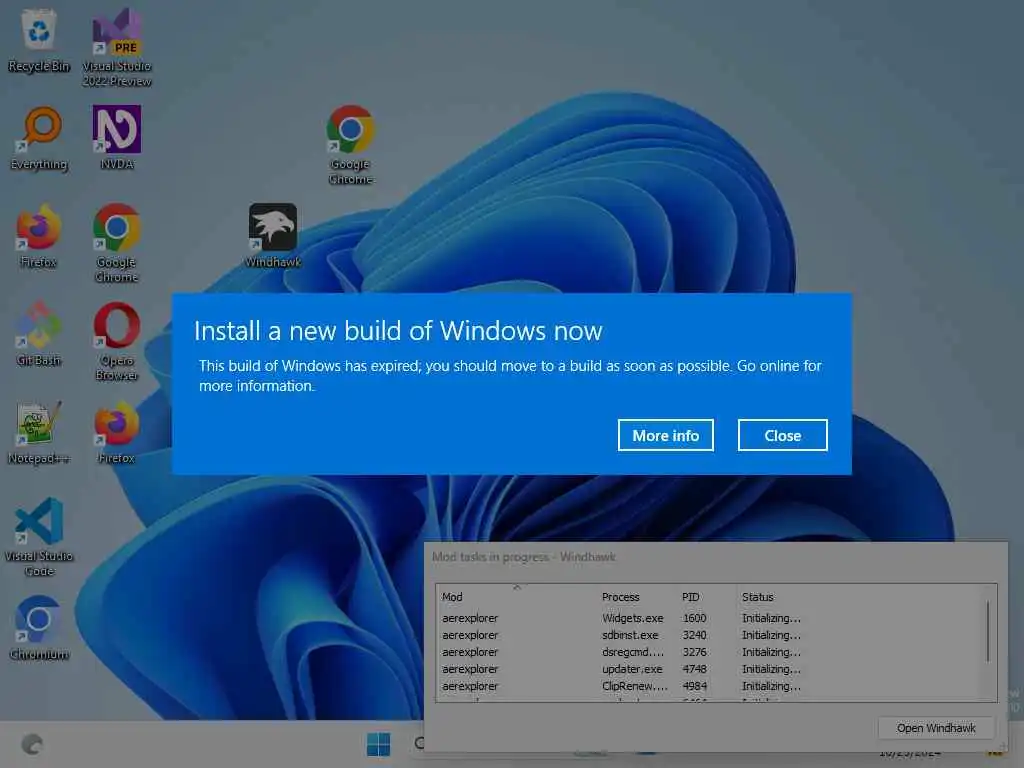The width and height of the screenshot is (1024, 768).
Task: Select the Google Chrome icon below NVDA
Action: click(117, 243)
